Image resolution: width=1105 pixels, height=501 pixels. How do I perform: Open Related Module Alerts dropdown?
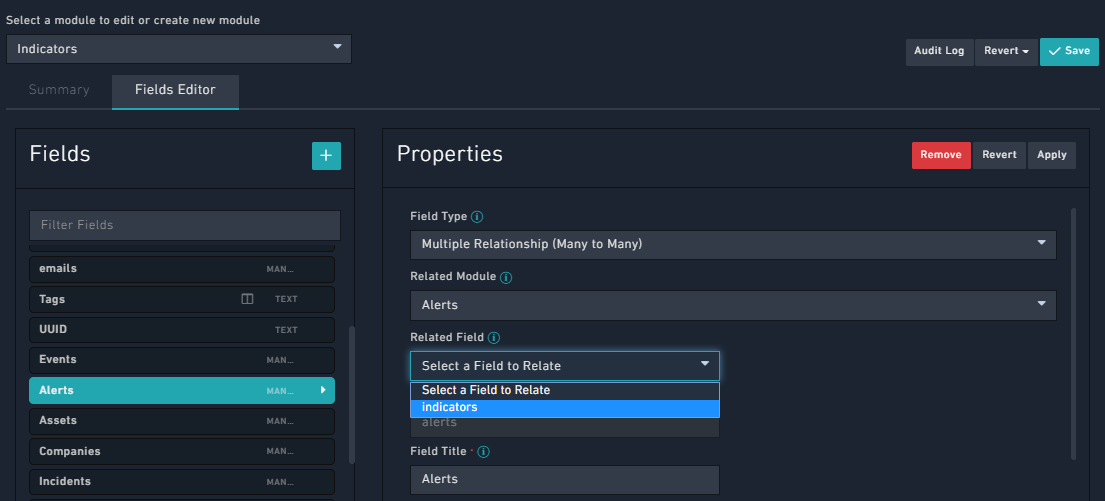tap(733, 305)
